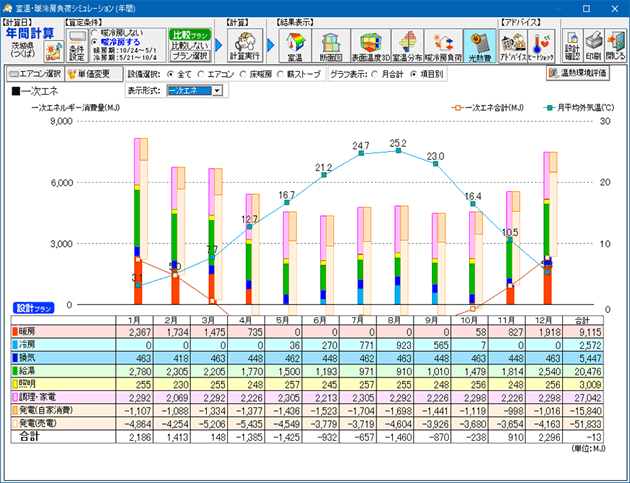Click プラン選択 button
This screenshot has width=630, height=483.
pos(190,56)
